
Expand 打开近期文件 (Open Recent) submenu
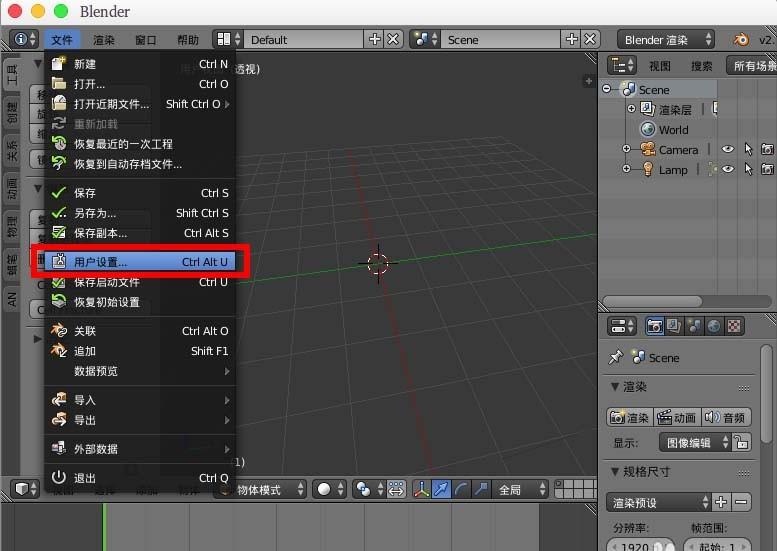point(140,104)
